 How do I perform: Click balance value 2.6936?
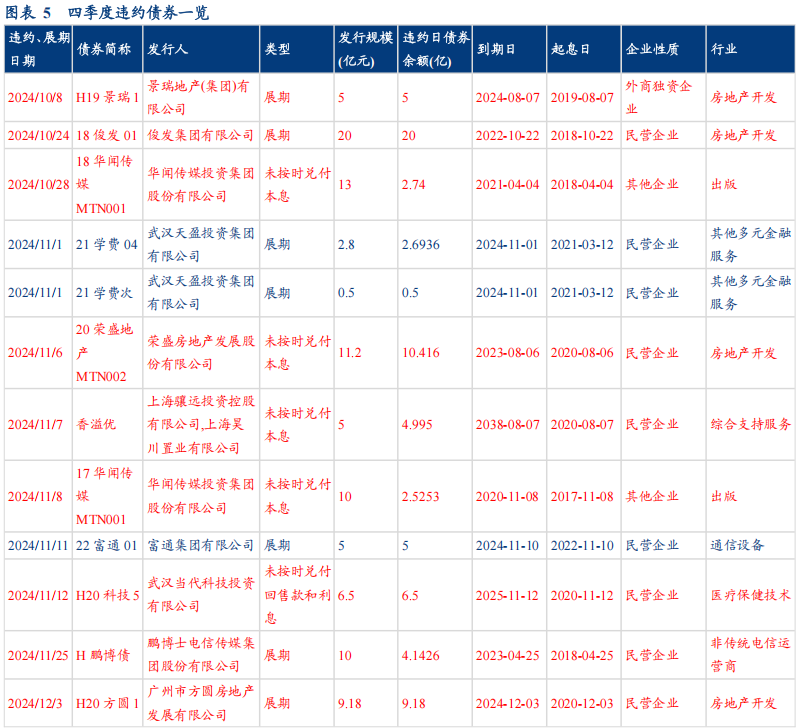[420, 245]
